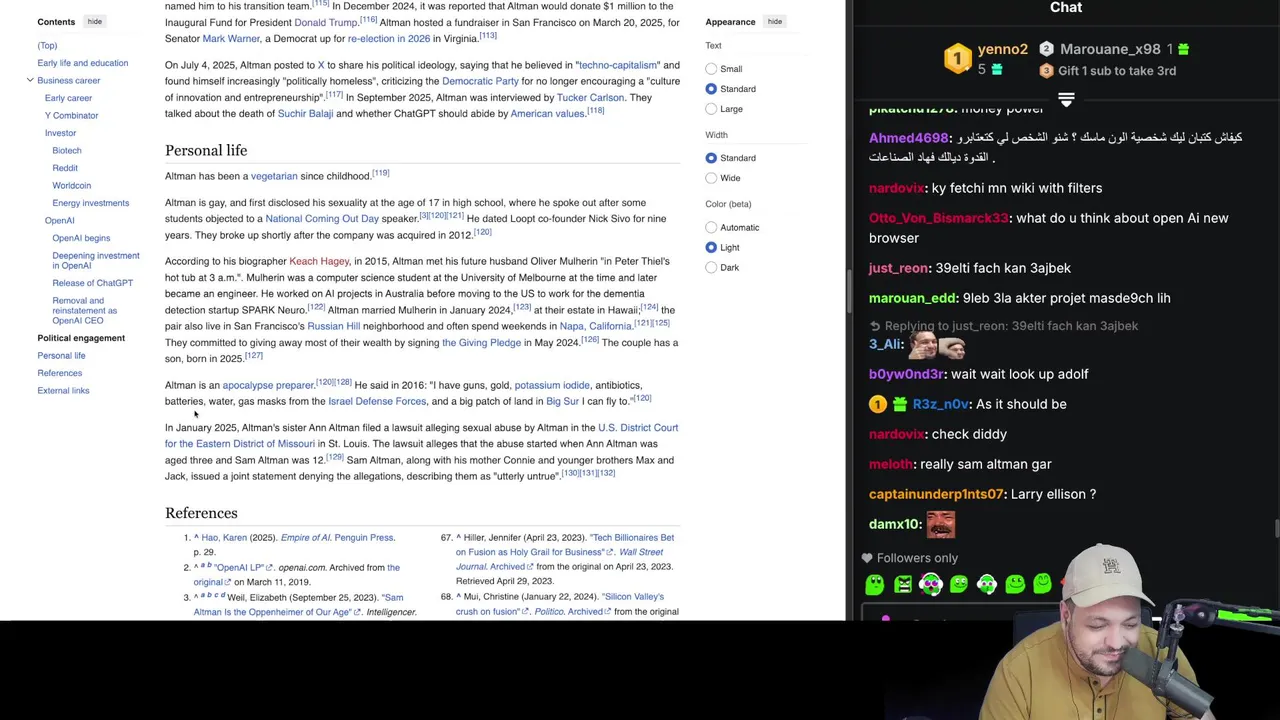Open Y Combinator in Contents
Viewport: 1280px width, 720px height.
71,115
